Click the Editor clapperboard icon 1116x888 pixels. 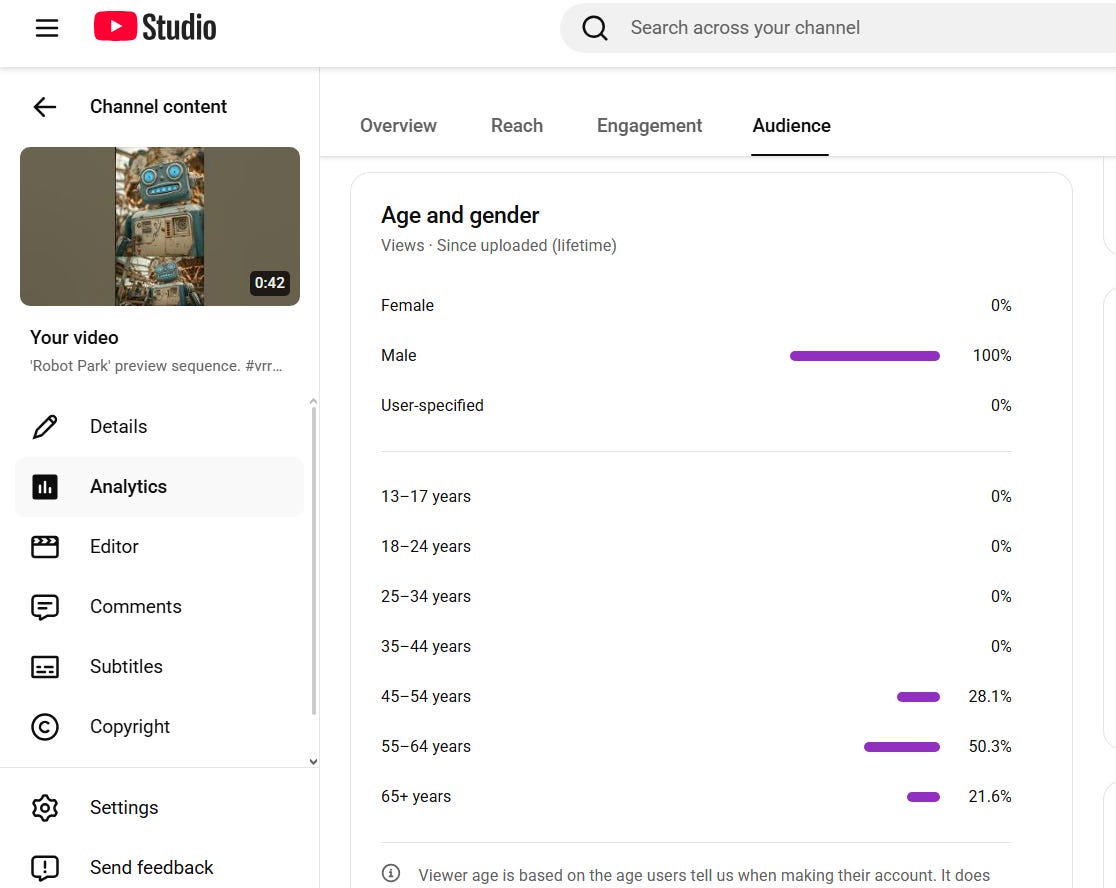click(x=45, y=546)
